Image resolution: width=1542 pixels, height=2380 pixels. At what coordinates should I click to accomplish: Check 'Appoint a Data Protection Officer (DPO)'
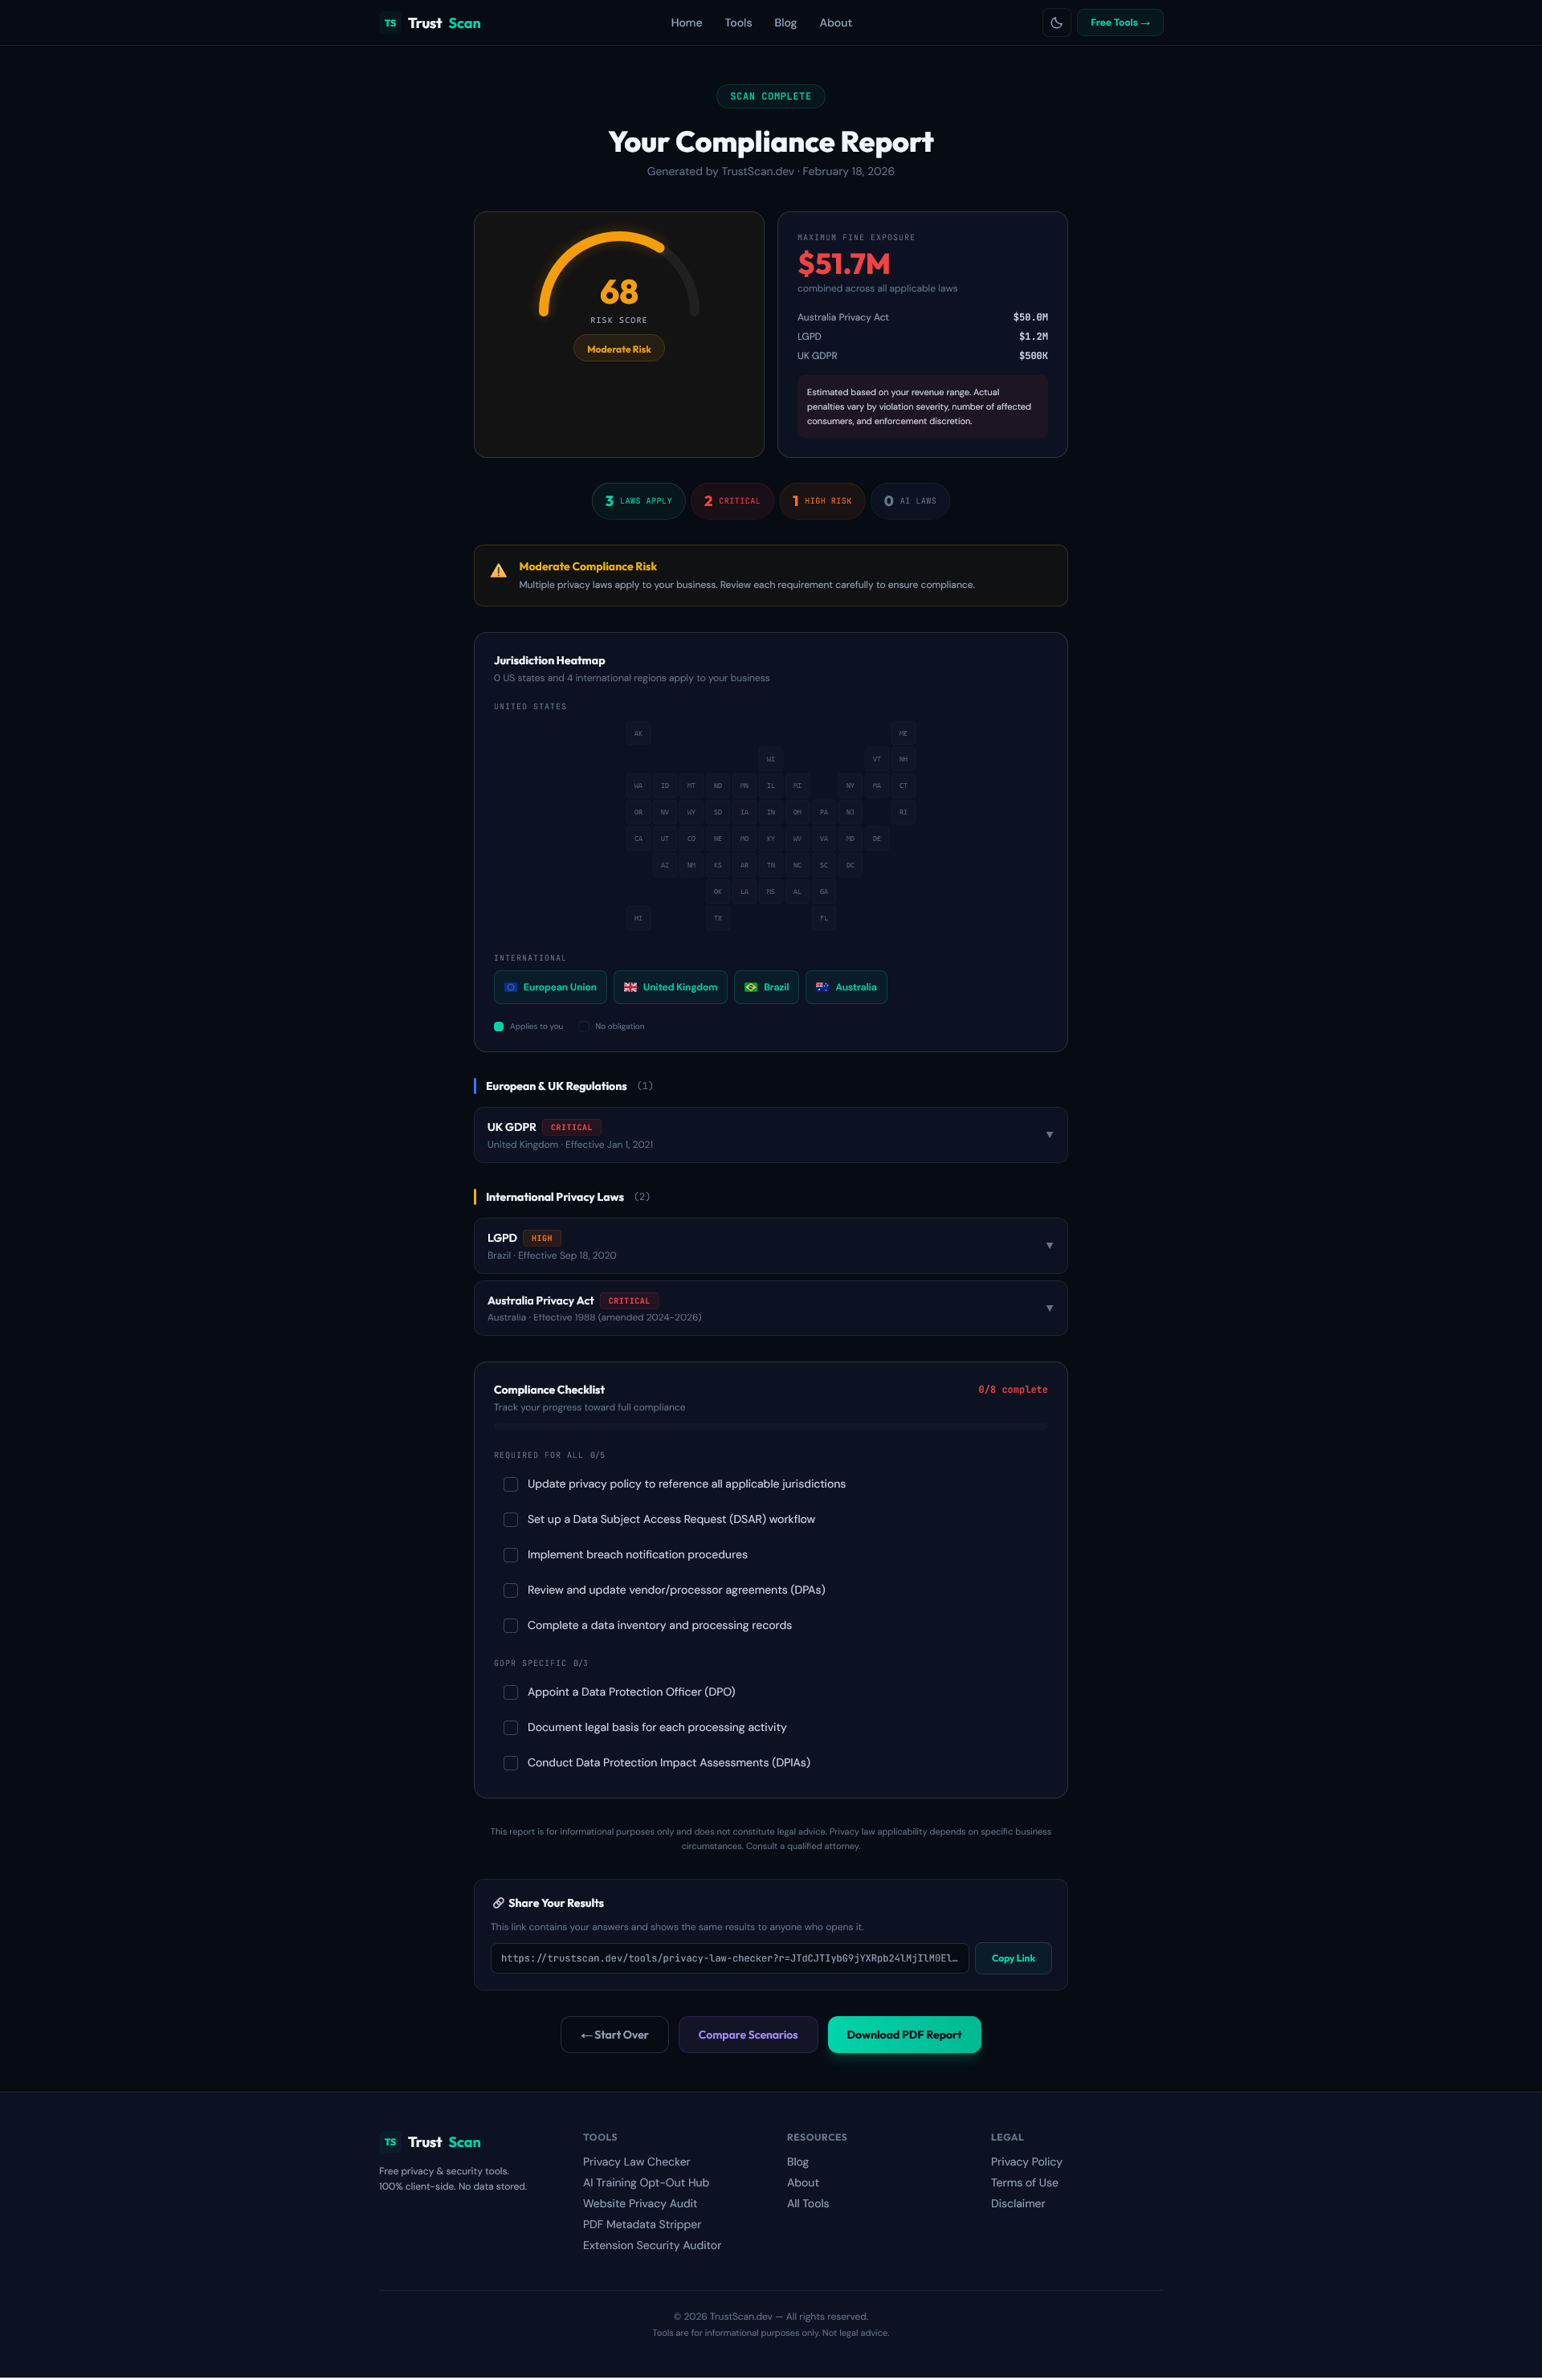pyautogui.click(x=511, y=1692)
